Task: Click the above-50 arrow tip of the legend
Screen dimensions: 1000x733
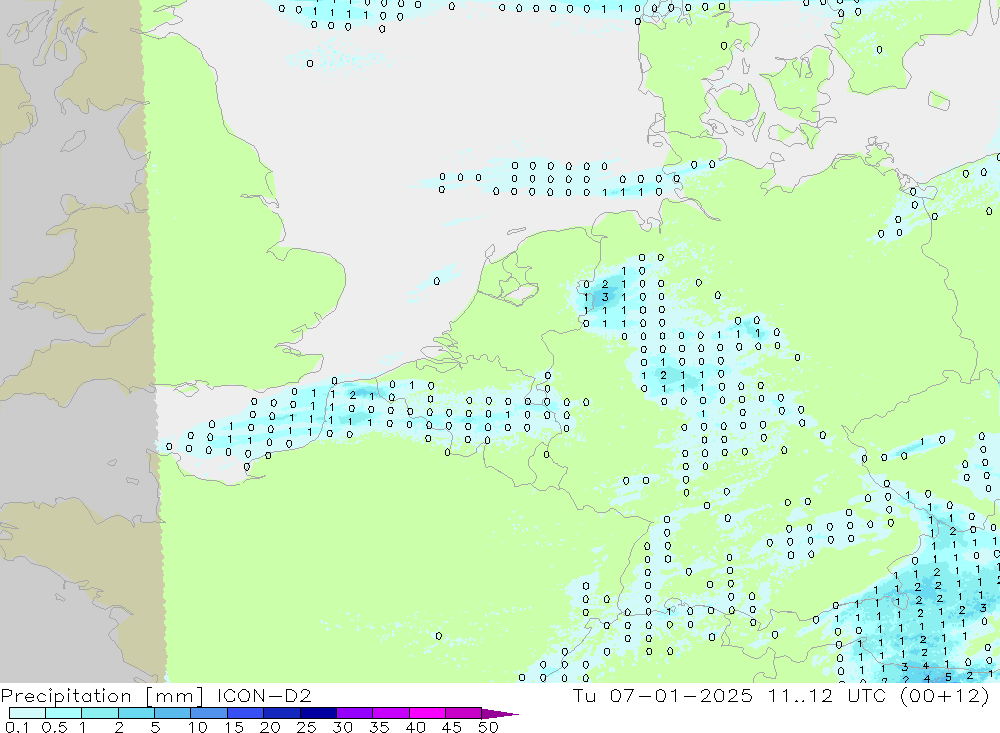Action: pos(500,714)
